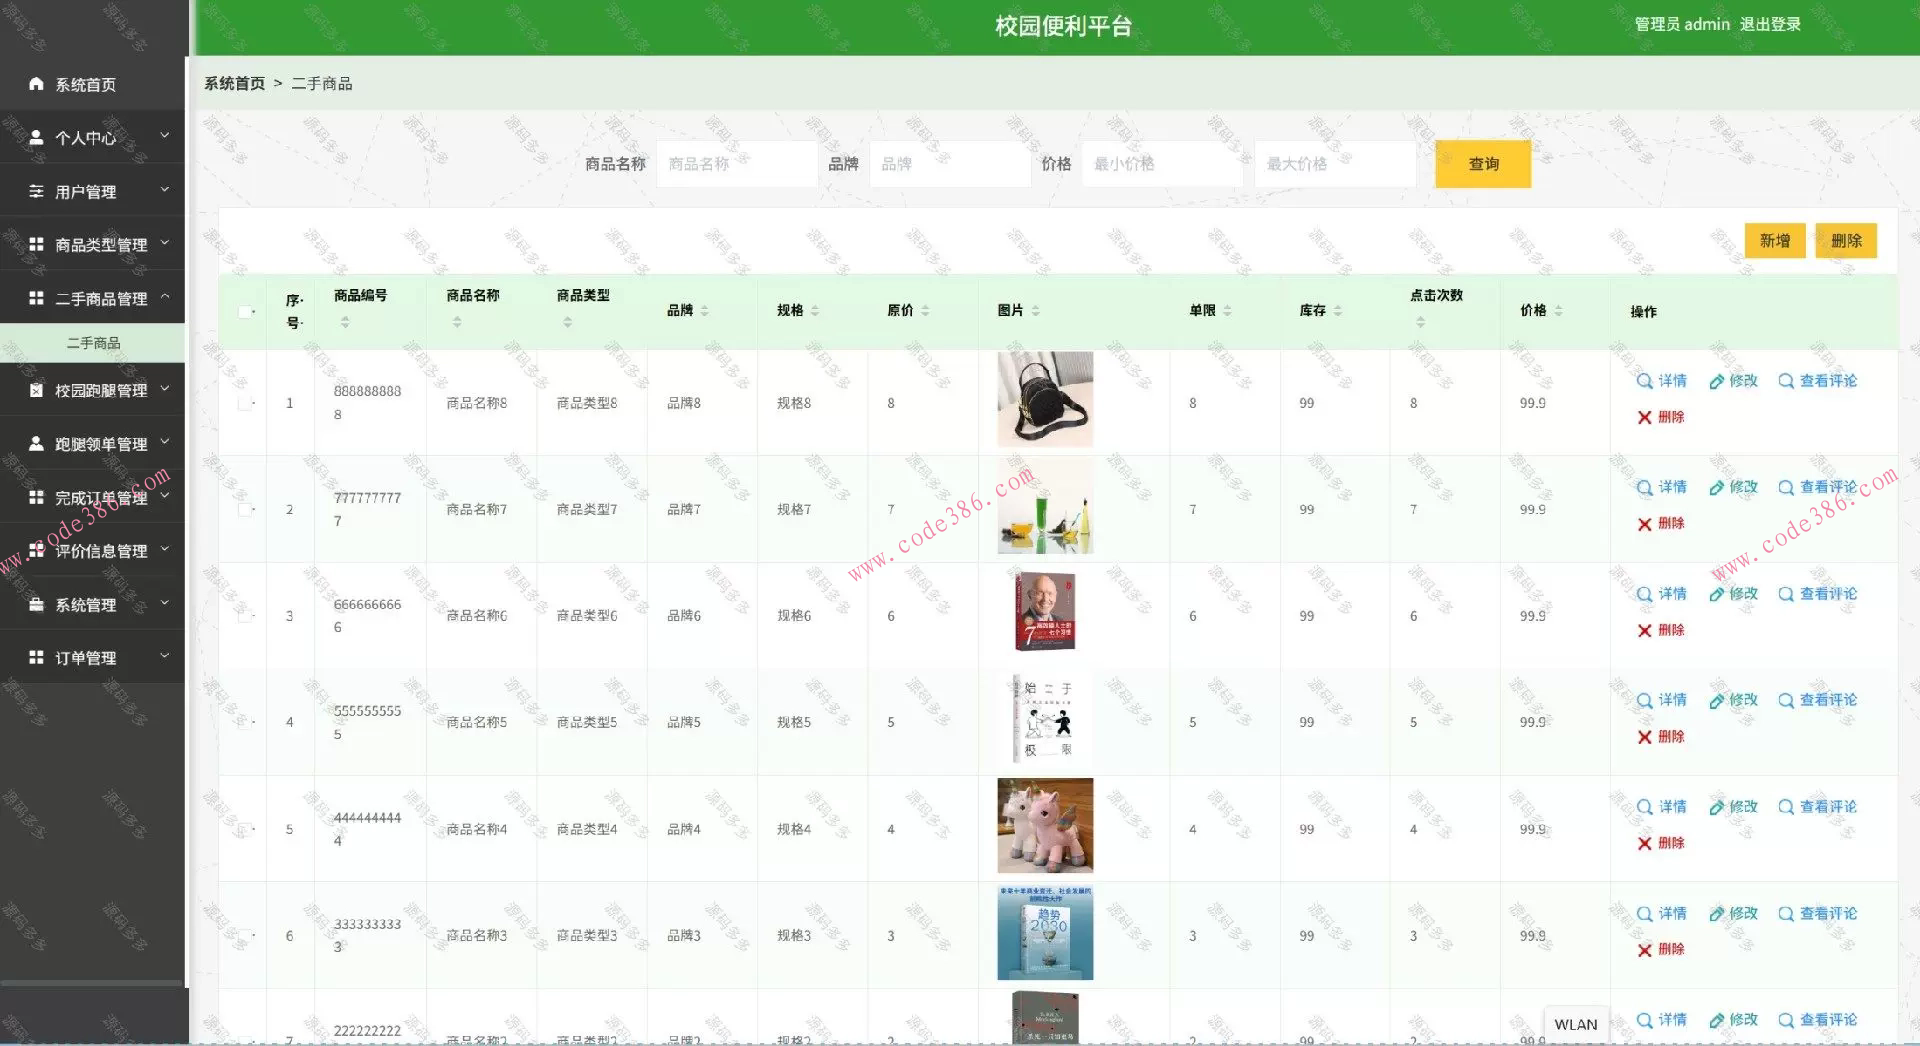Screen dimensions: 1920x1046
Task: Click the sidebar horizontal scrollbar
Action: click(92, 984)
